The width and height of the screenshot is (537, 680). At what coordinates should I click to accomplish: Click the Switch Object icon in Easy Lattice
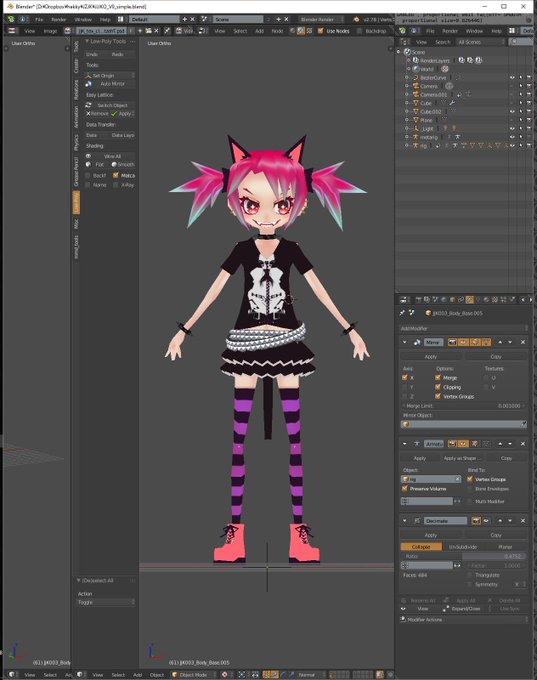pyautogui.click(x=88, y=105)
